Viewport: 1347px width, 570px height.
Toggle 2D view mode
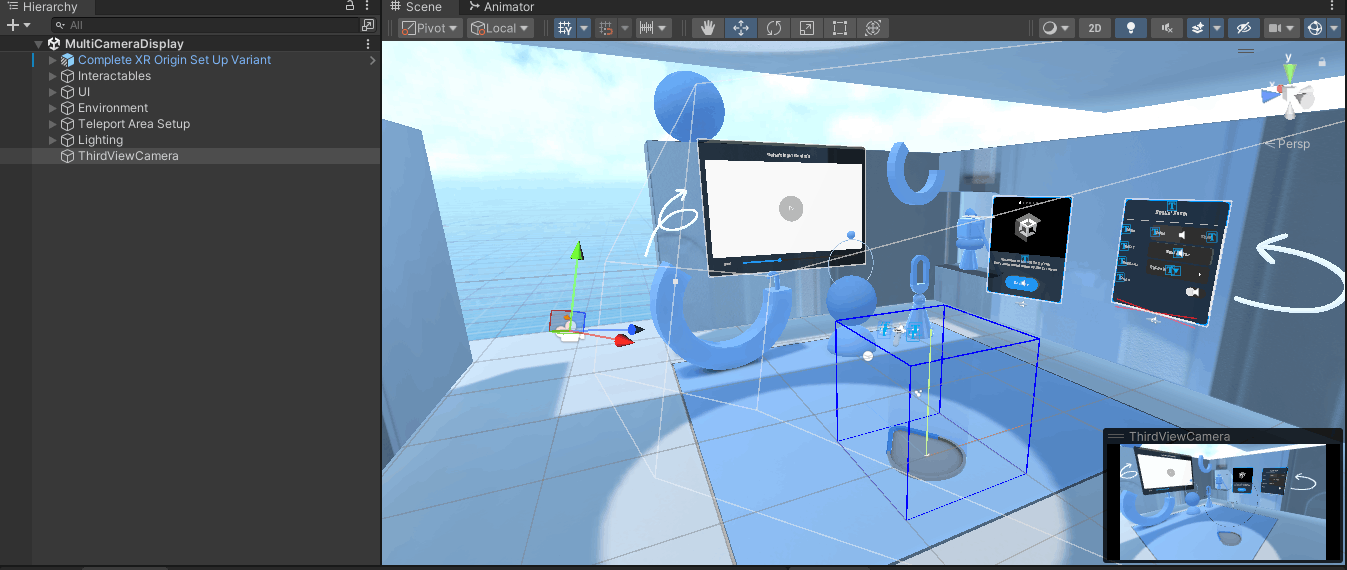[1095, 28]
